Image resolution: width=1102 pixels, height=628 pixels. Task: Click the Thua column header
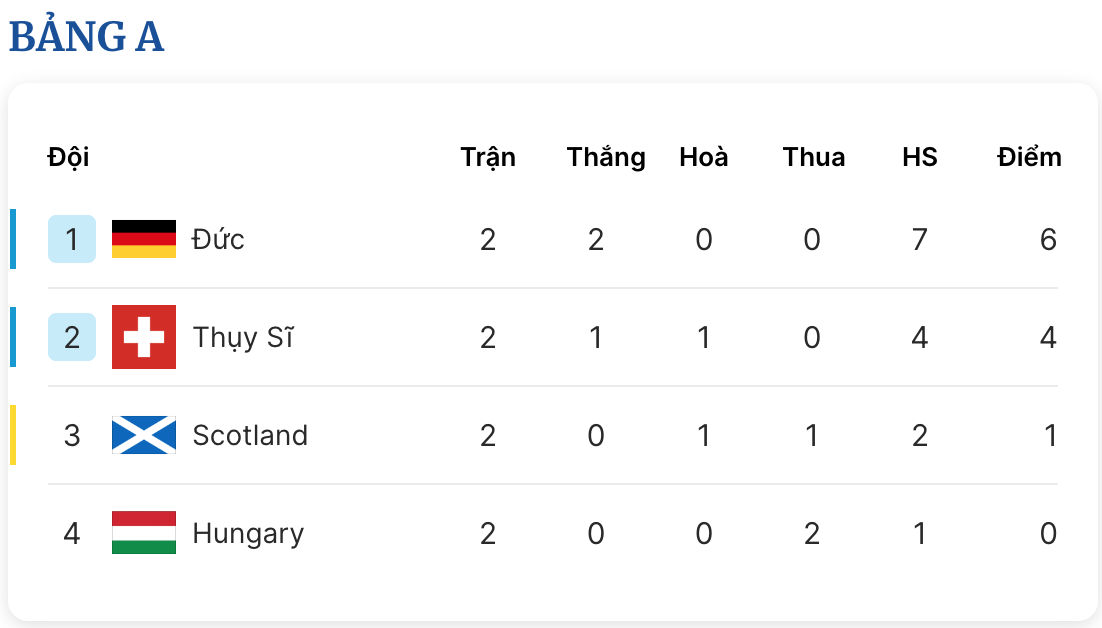(814, 157)
